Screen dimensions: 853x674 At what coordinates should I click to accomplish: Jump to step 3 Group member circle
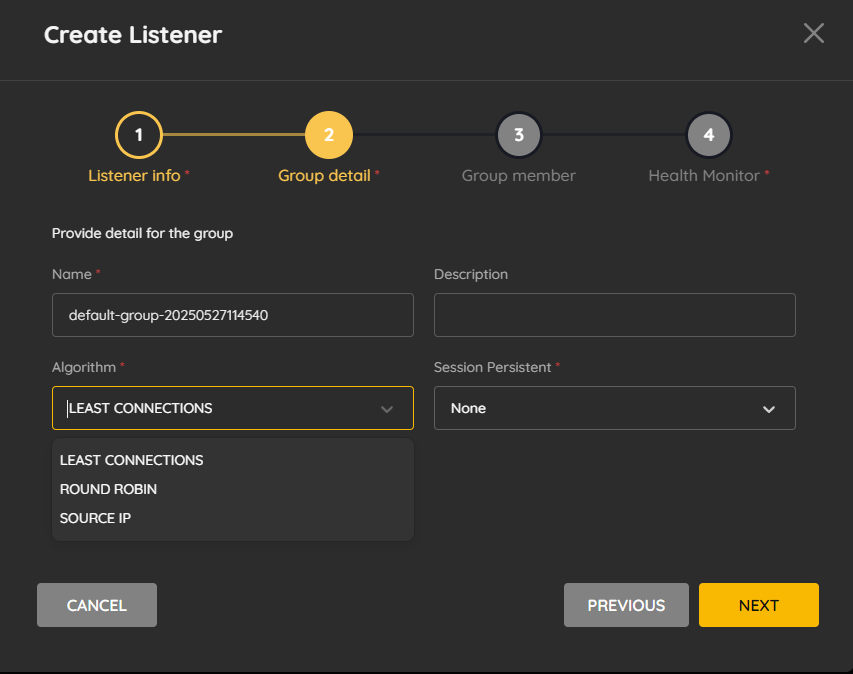tap(518, 135)
